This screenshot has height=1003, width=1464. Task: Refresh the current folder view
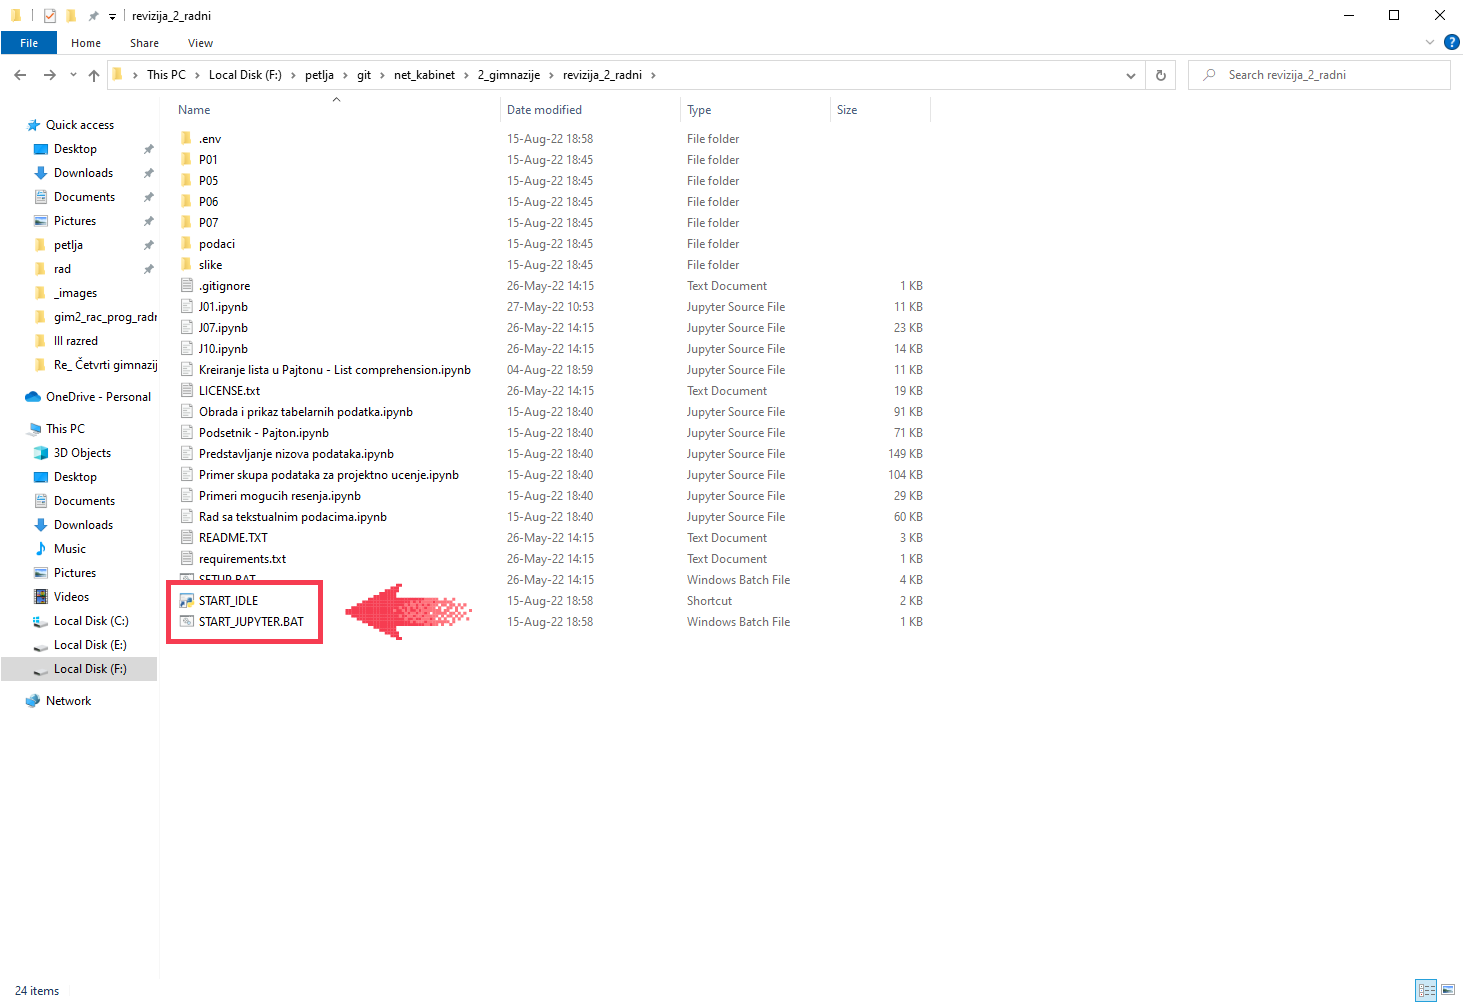click(1160, 75)
